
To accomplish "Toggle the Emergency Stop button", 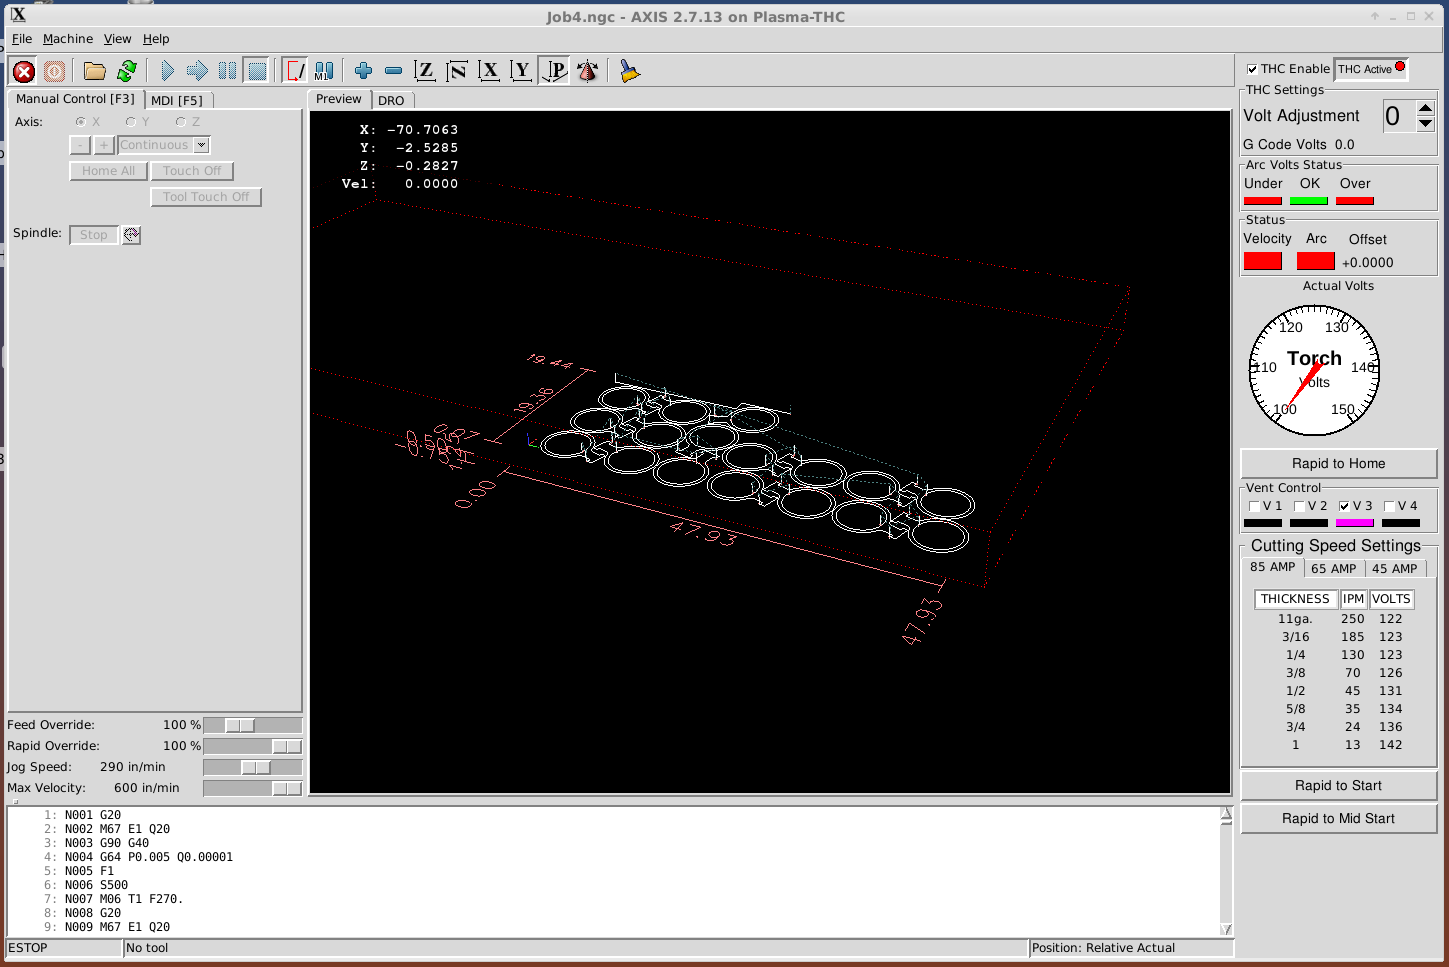I will pyautogui.click(x=24, y=71).
